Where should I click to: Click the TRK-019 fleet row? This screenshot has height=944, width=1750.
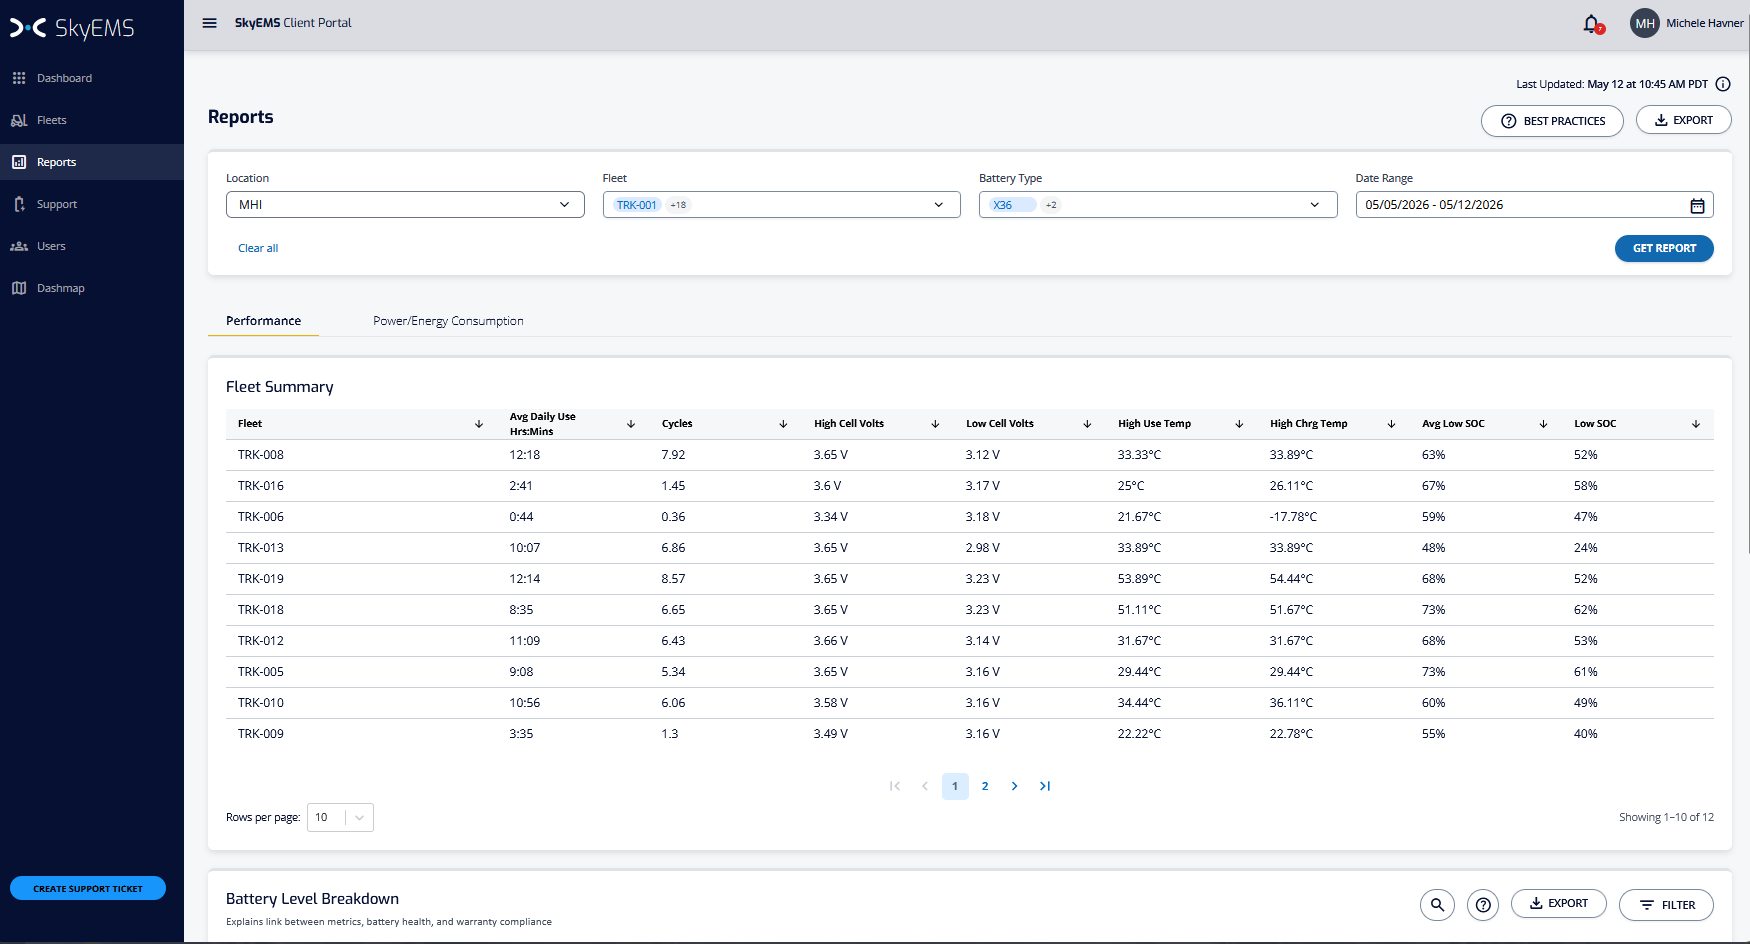coord(970,579)
